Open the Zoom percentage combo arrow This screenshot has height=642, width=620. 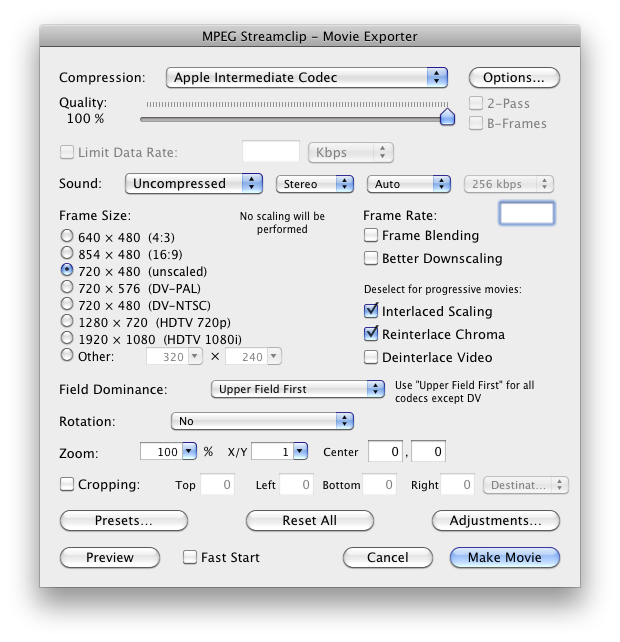point(189,452)
